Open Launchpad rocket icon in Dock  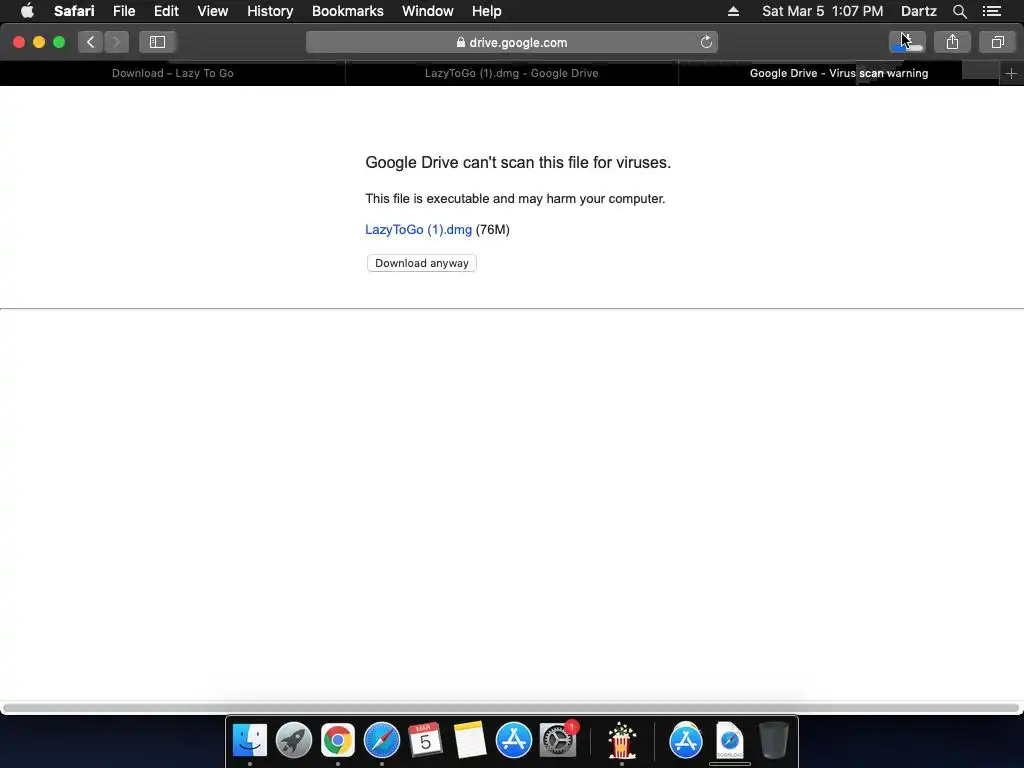tap(293, 741)
